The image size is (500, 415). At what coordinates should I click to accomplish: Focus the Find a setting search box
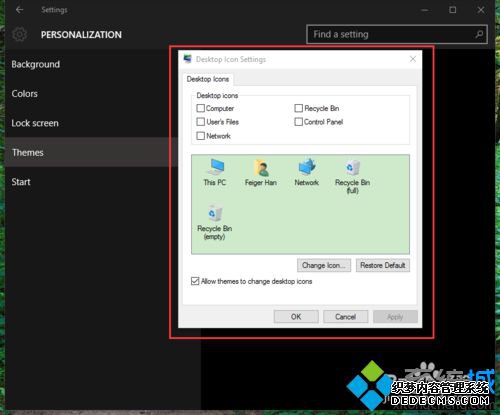pos(397,34)
